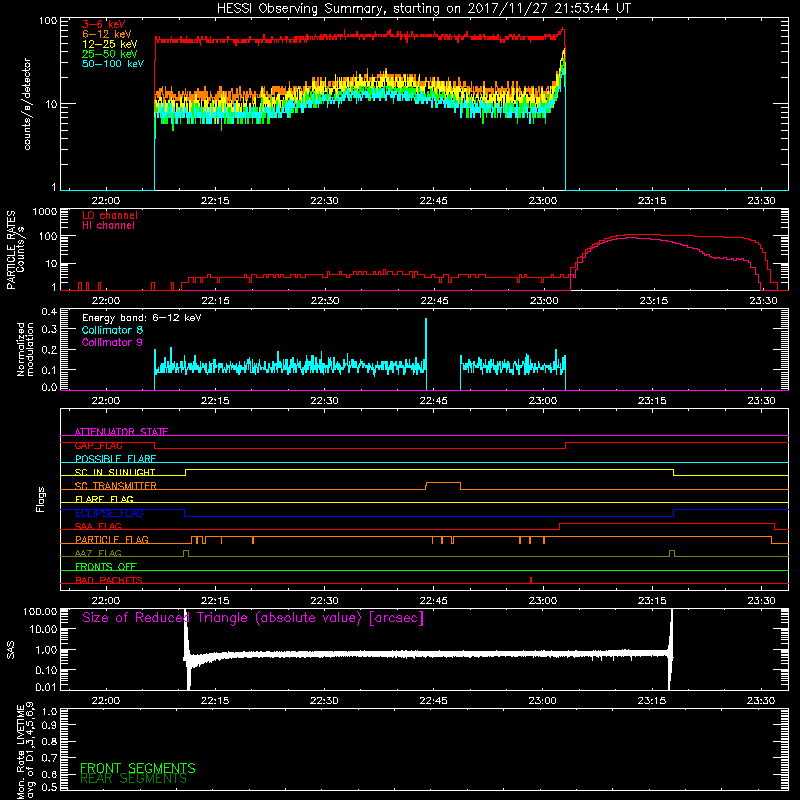Select the '50-100 keV' legend label

coord(113,64)
